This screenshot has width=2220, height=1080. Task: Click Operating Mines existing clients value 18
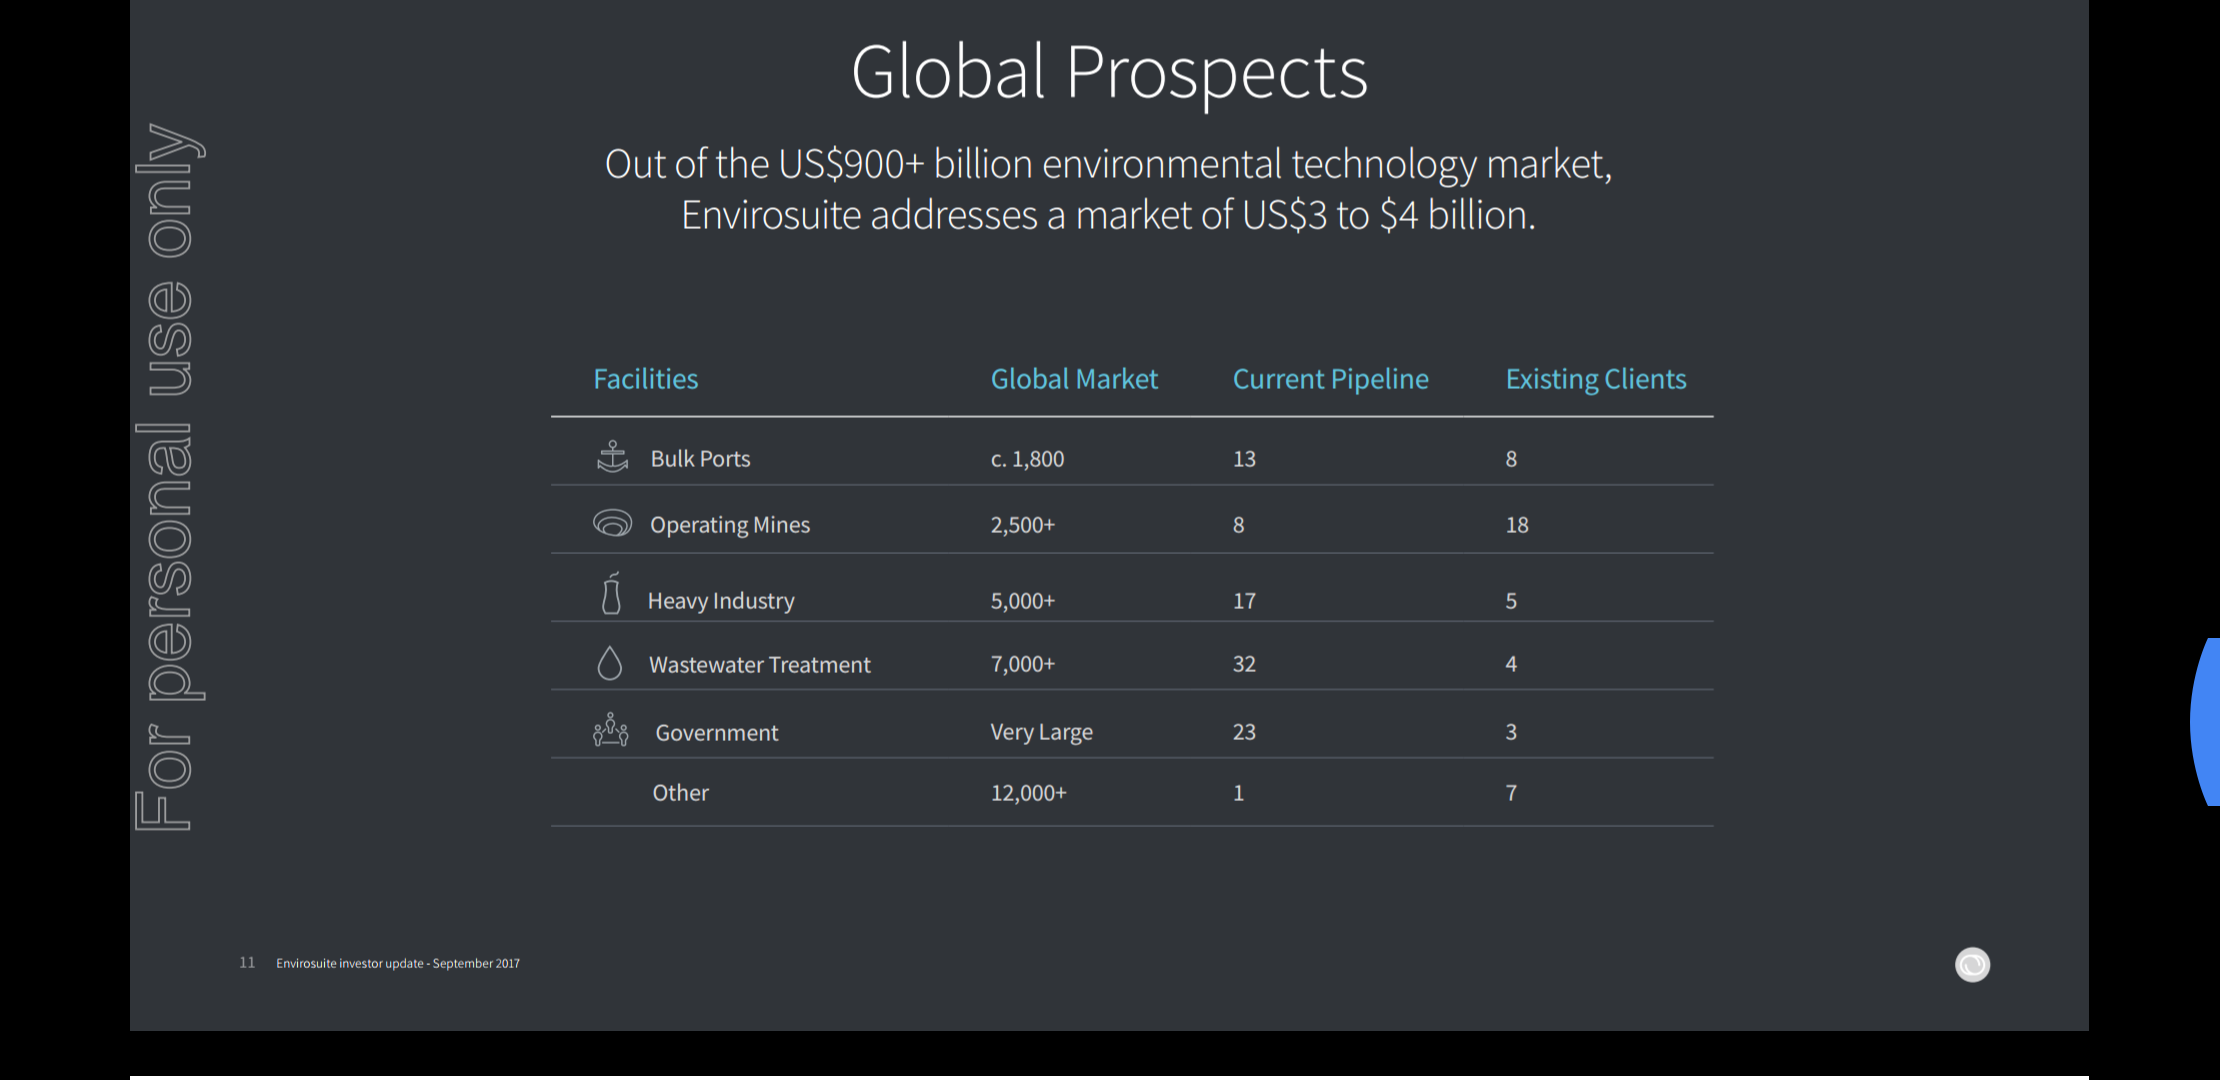(1517, 525)
